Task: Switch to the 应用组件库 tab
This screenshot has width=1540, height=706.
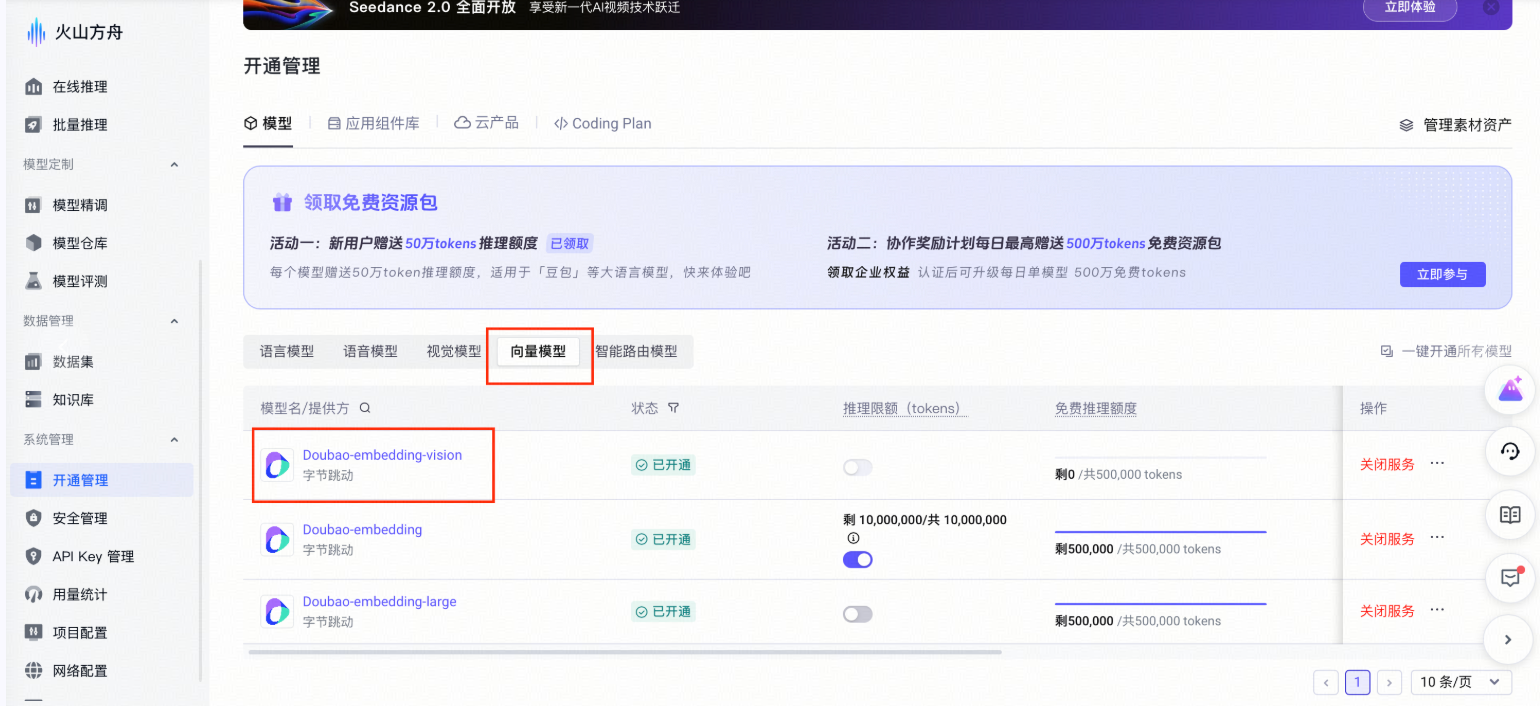Action: click(x=373, y=123)
